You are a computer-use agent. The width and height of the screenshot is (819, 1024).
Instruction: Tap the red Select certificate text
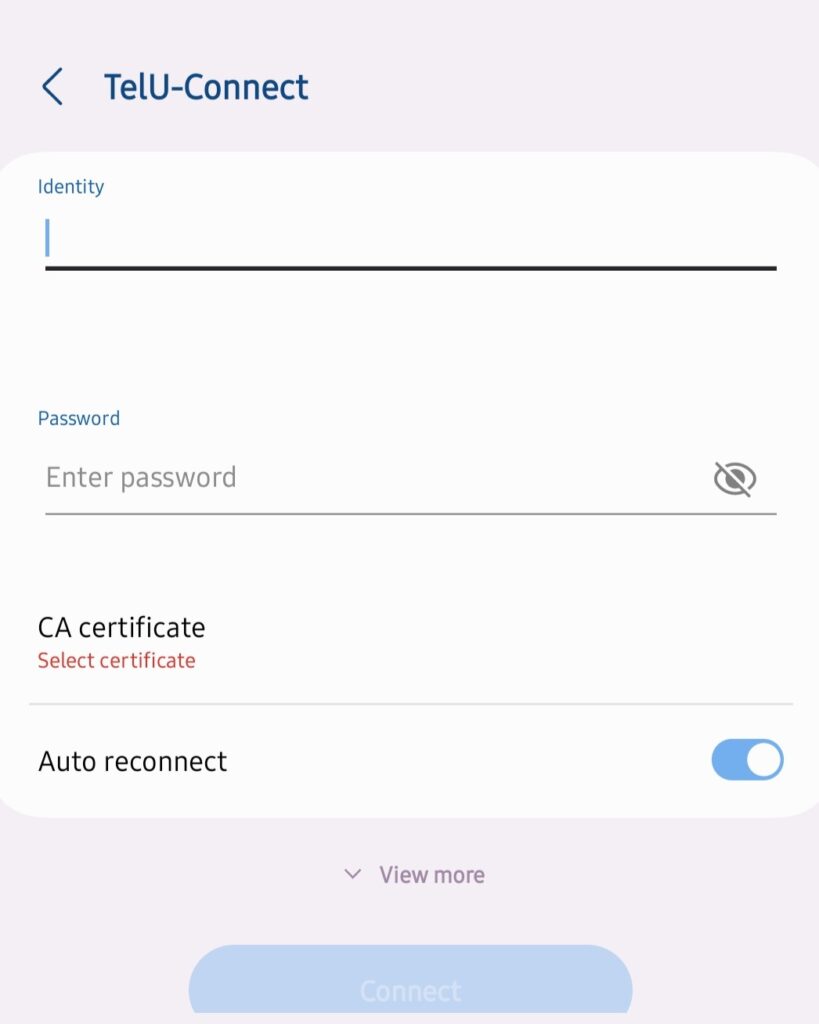[116, 660]
